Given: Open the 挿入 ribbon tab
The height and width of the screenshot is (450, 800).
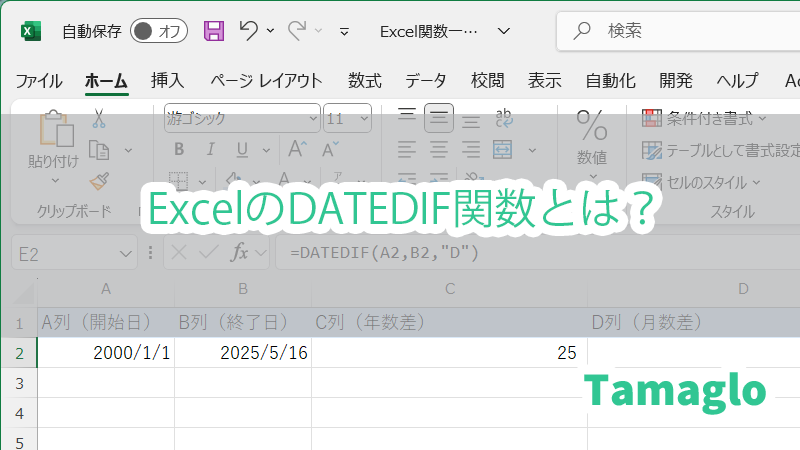Looking at the screenshot, I should [167, 81].
